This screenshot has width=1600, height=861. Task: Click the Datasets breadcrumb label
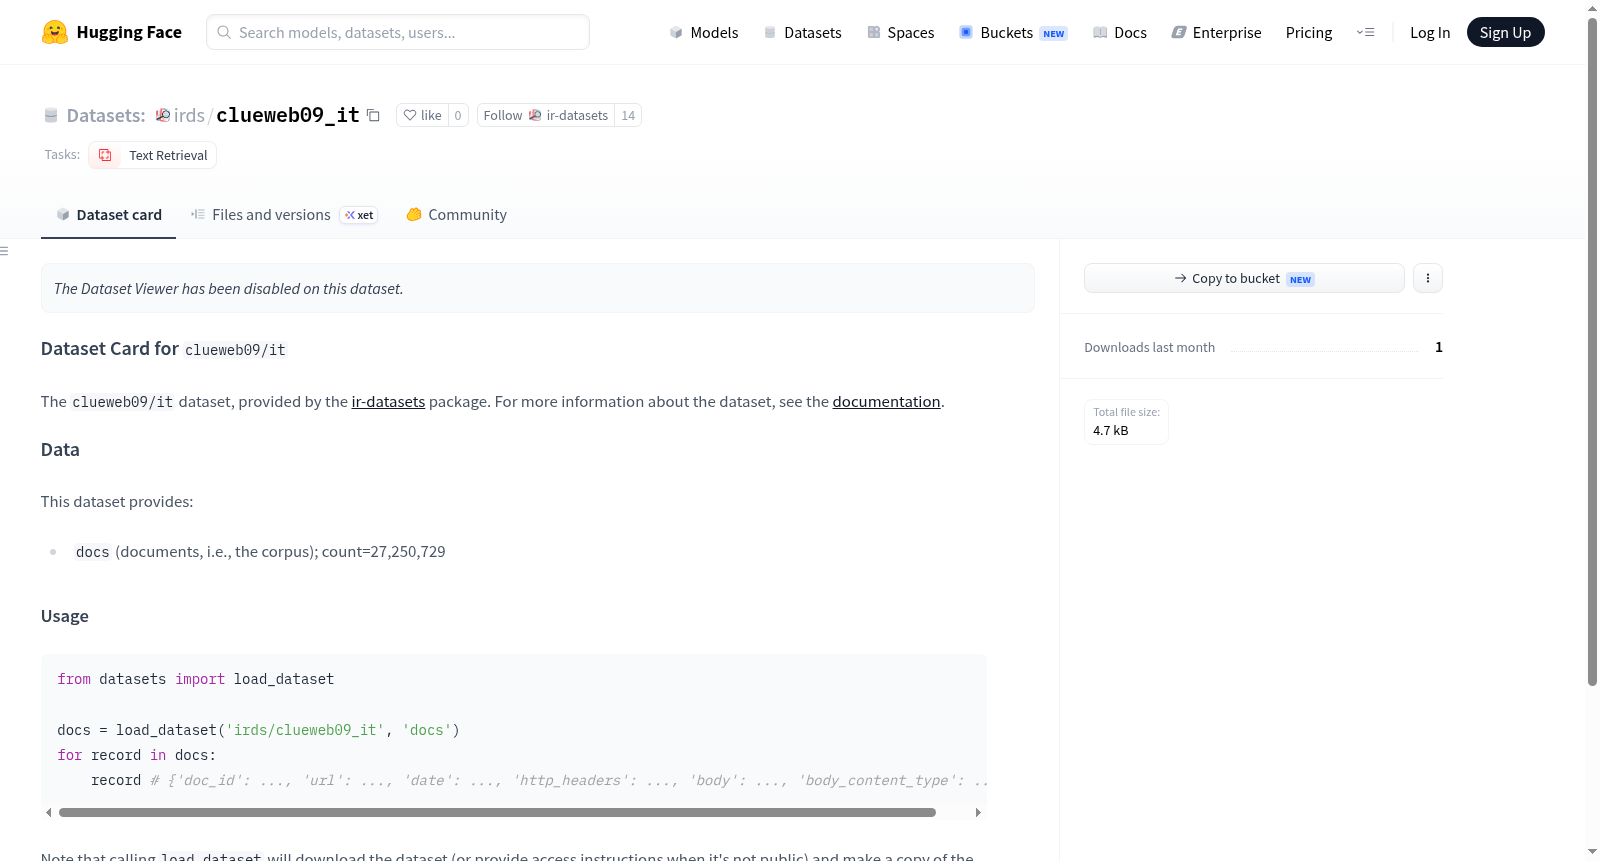click(x=105, y=115)
